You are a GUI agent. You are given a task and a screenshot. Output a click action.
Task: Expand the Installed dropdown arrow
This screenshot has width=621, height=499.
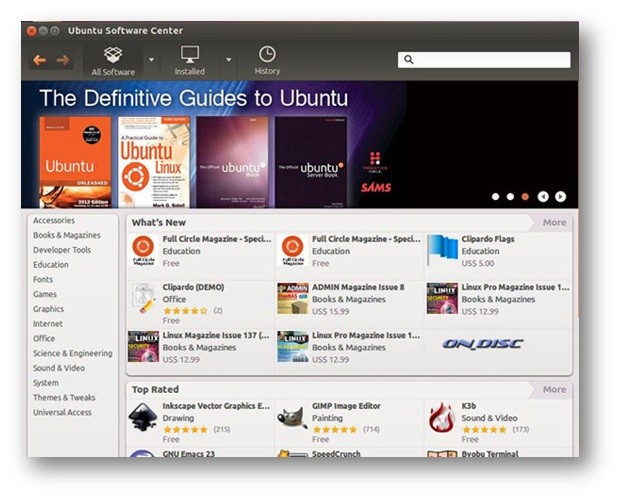pos(229,60)
